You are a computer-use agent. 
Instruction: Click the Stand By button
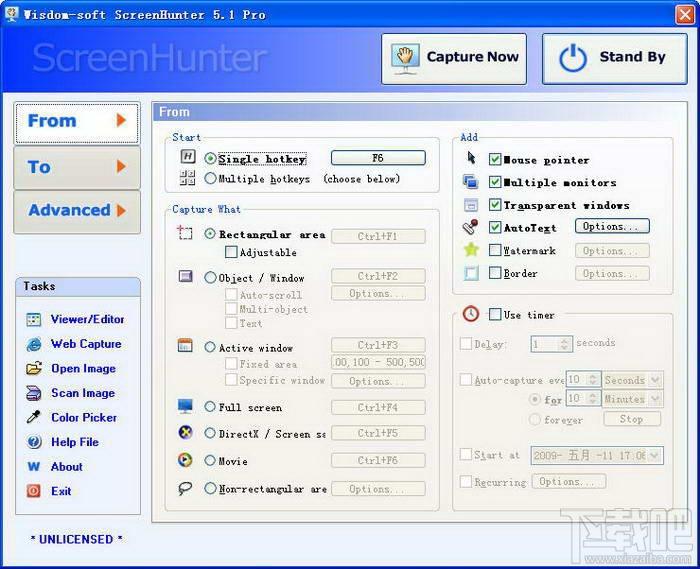click(615, 58)
